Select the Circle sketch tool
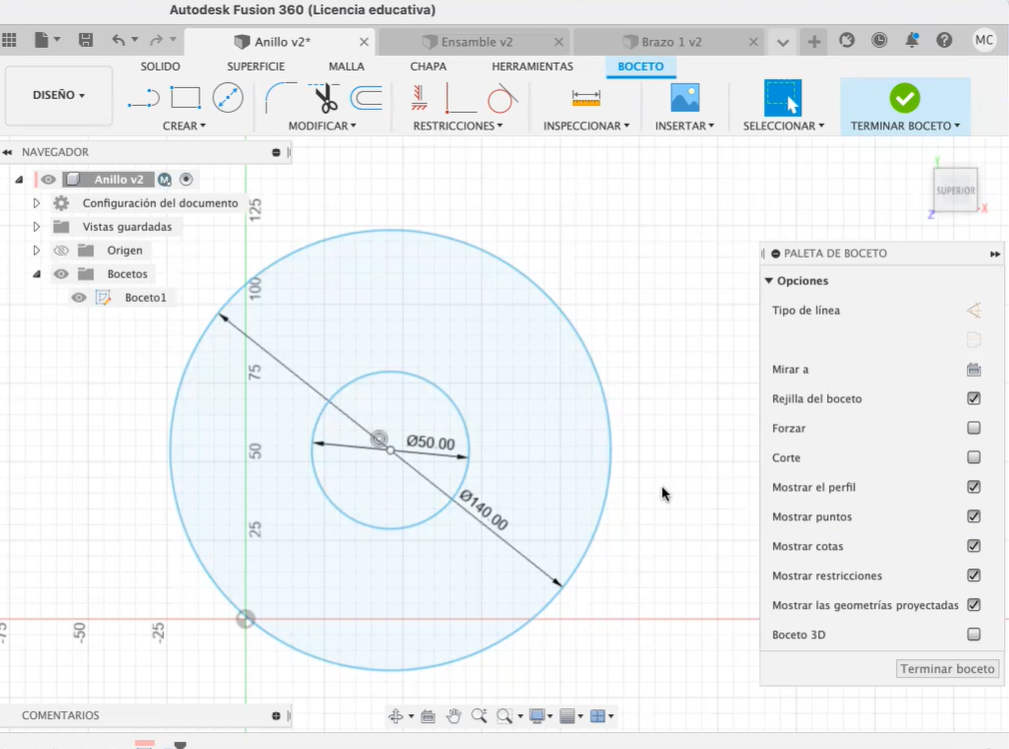This screenshot has height=749, width=1009. pyautogui.click(x=228, y=98)
